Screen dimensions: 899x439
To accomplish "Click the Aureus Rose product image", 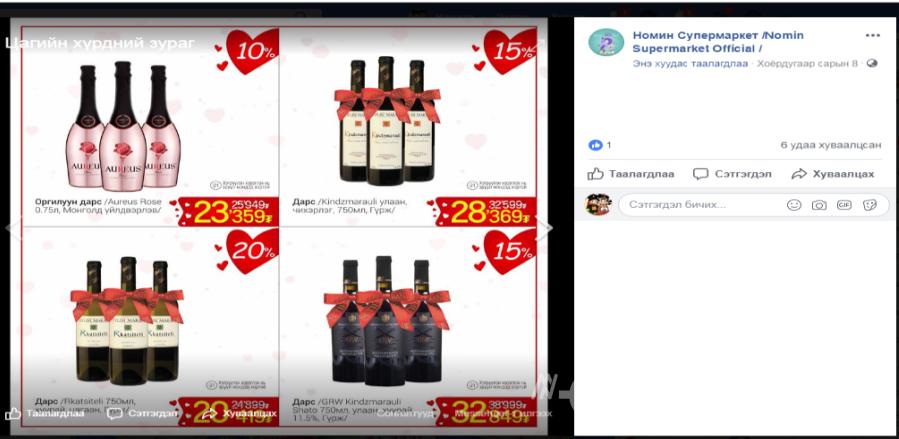I will click(x=122, y=126).
